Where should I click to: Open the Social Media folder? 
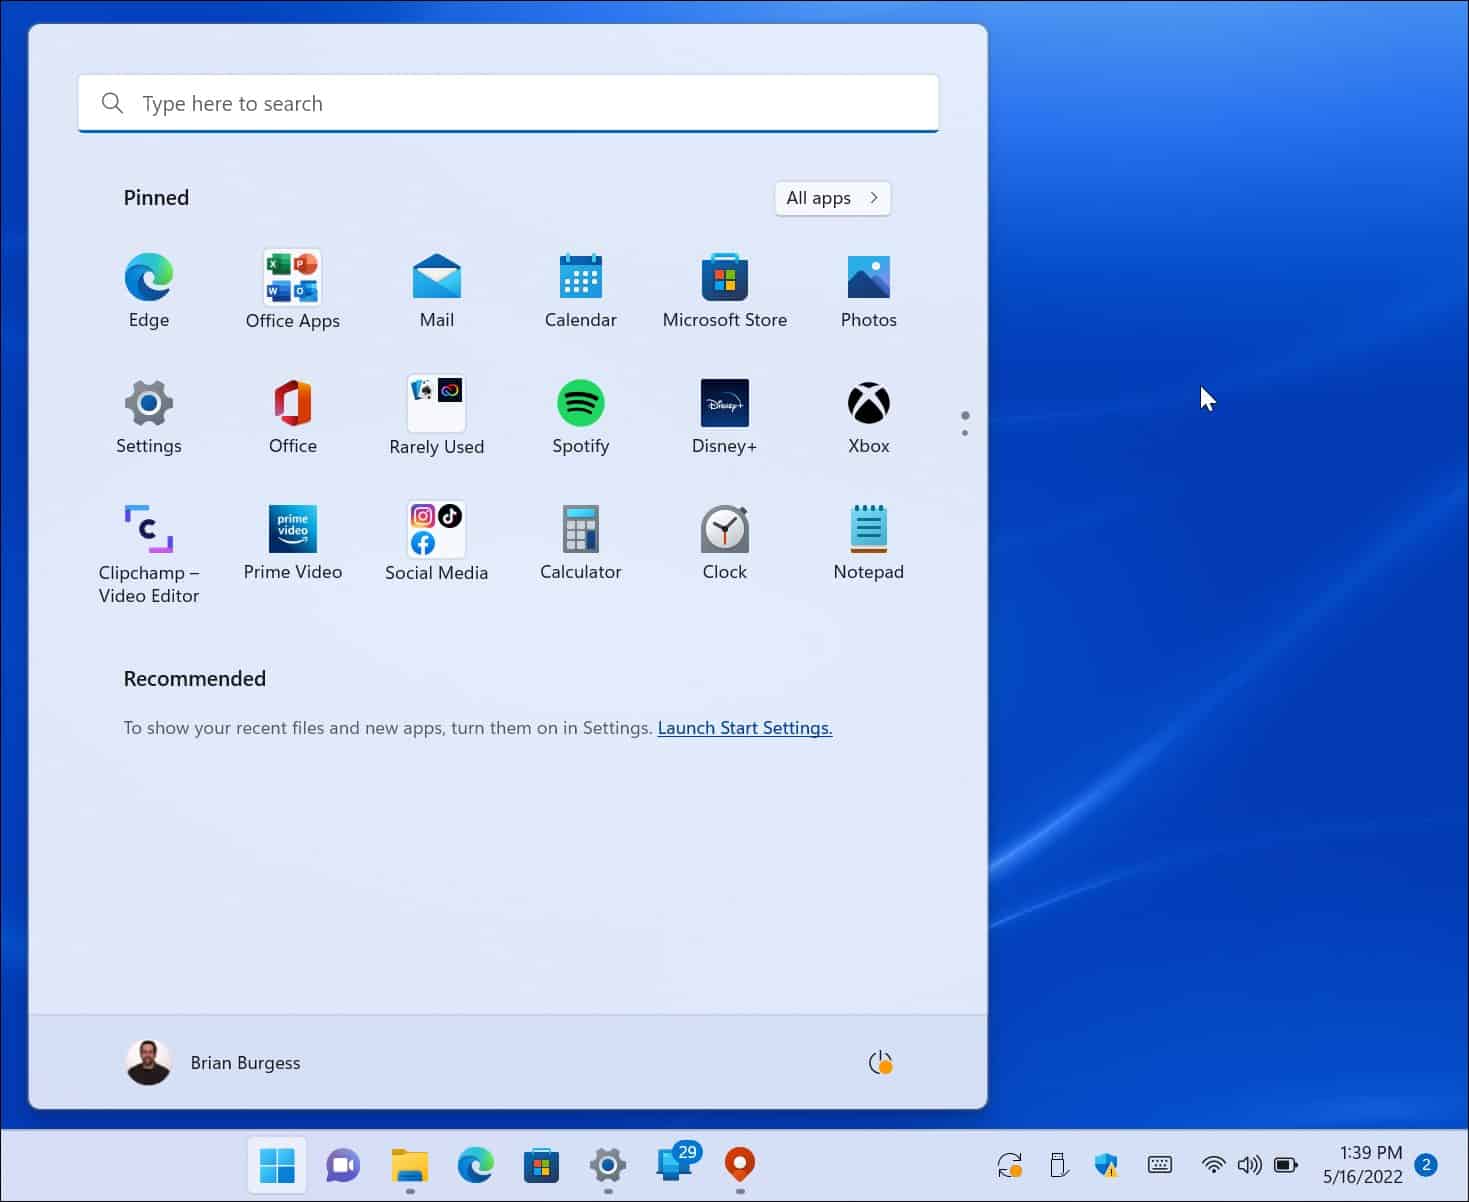click(436, 530)
